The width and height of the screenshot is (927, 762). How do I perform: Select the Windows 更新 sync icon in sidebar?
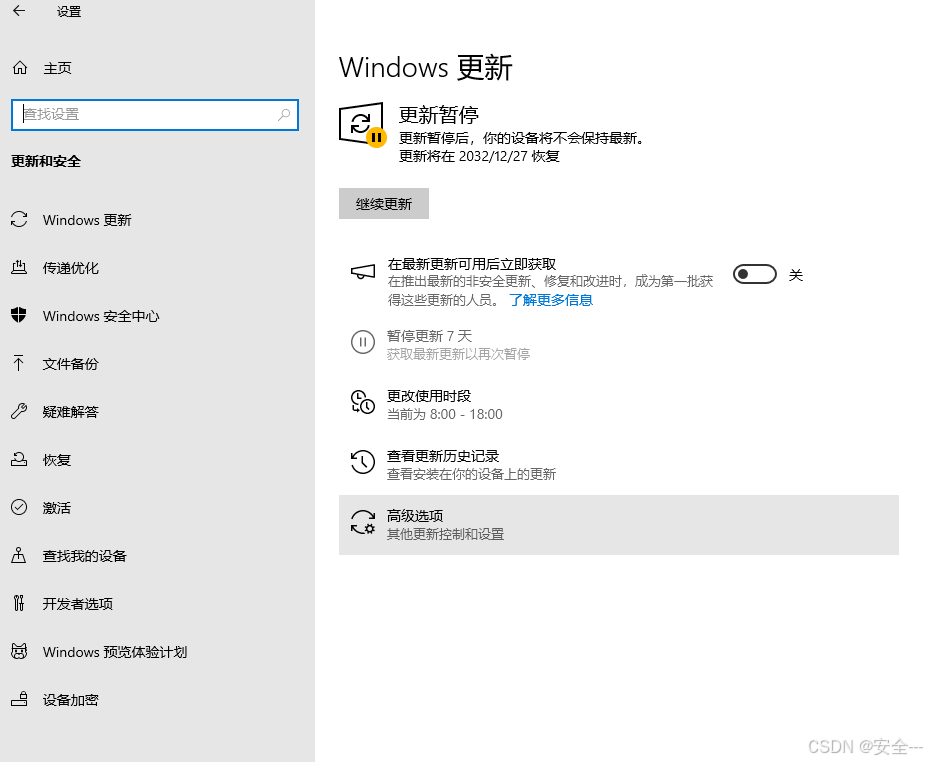click(x=19, y=219)
